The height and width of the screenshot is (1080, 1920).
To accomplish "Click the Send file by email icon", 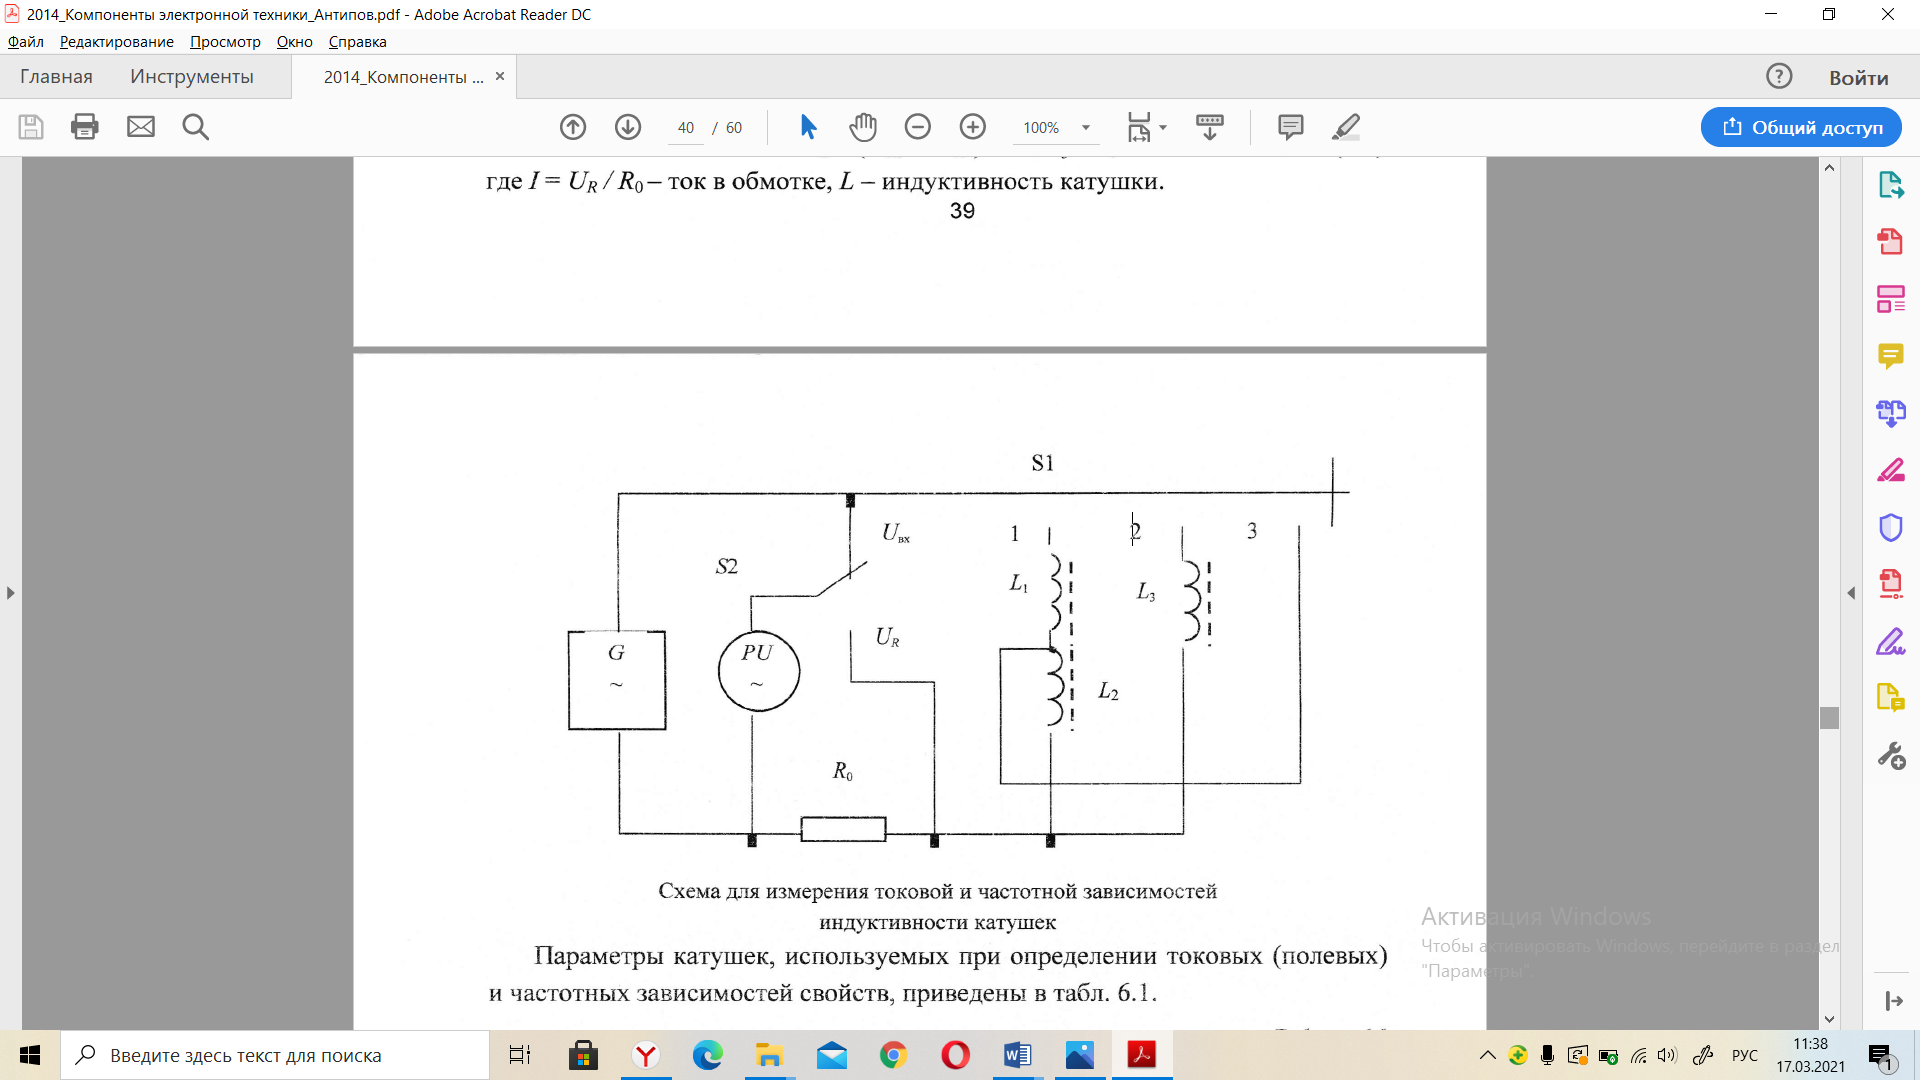I will tap(141, 127).
